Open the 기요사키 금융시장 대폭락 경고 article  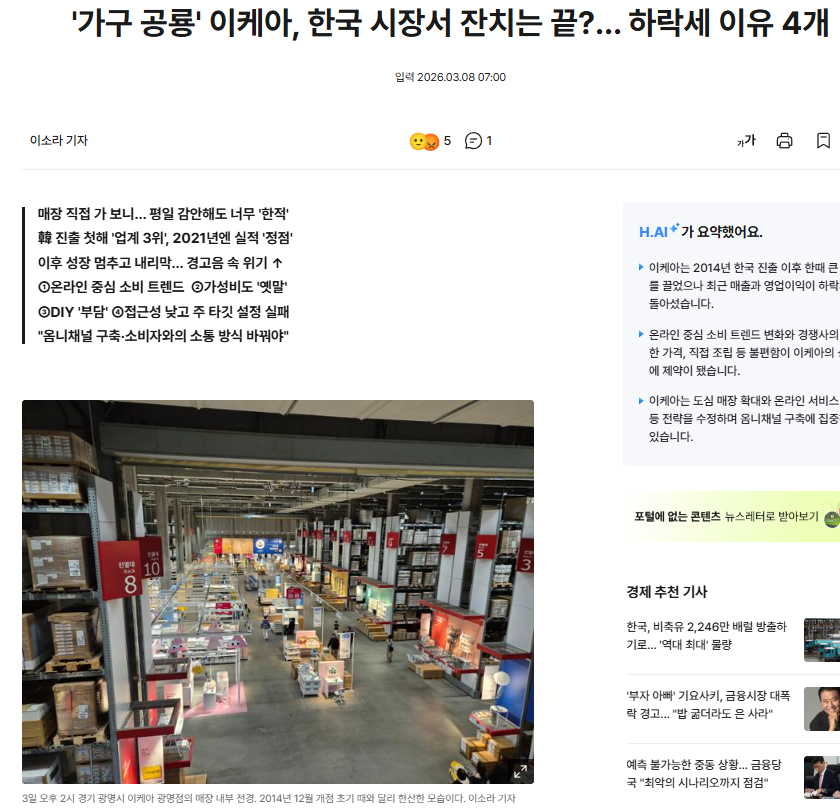pyautogui.click(x=708, y=704)
